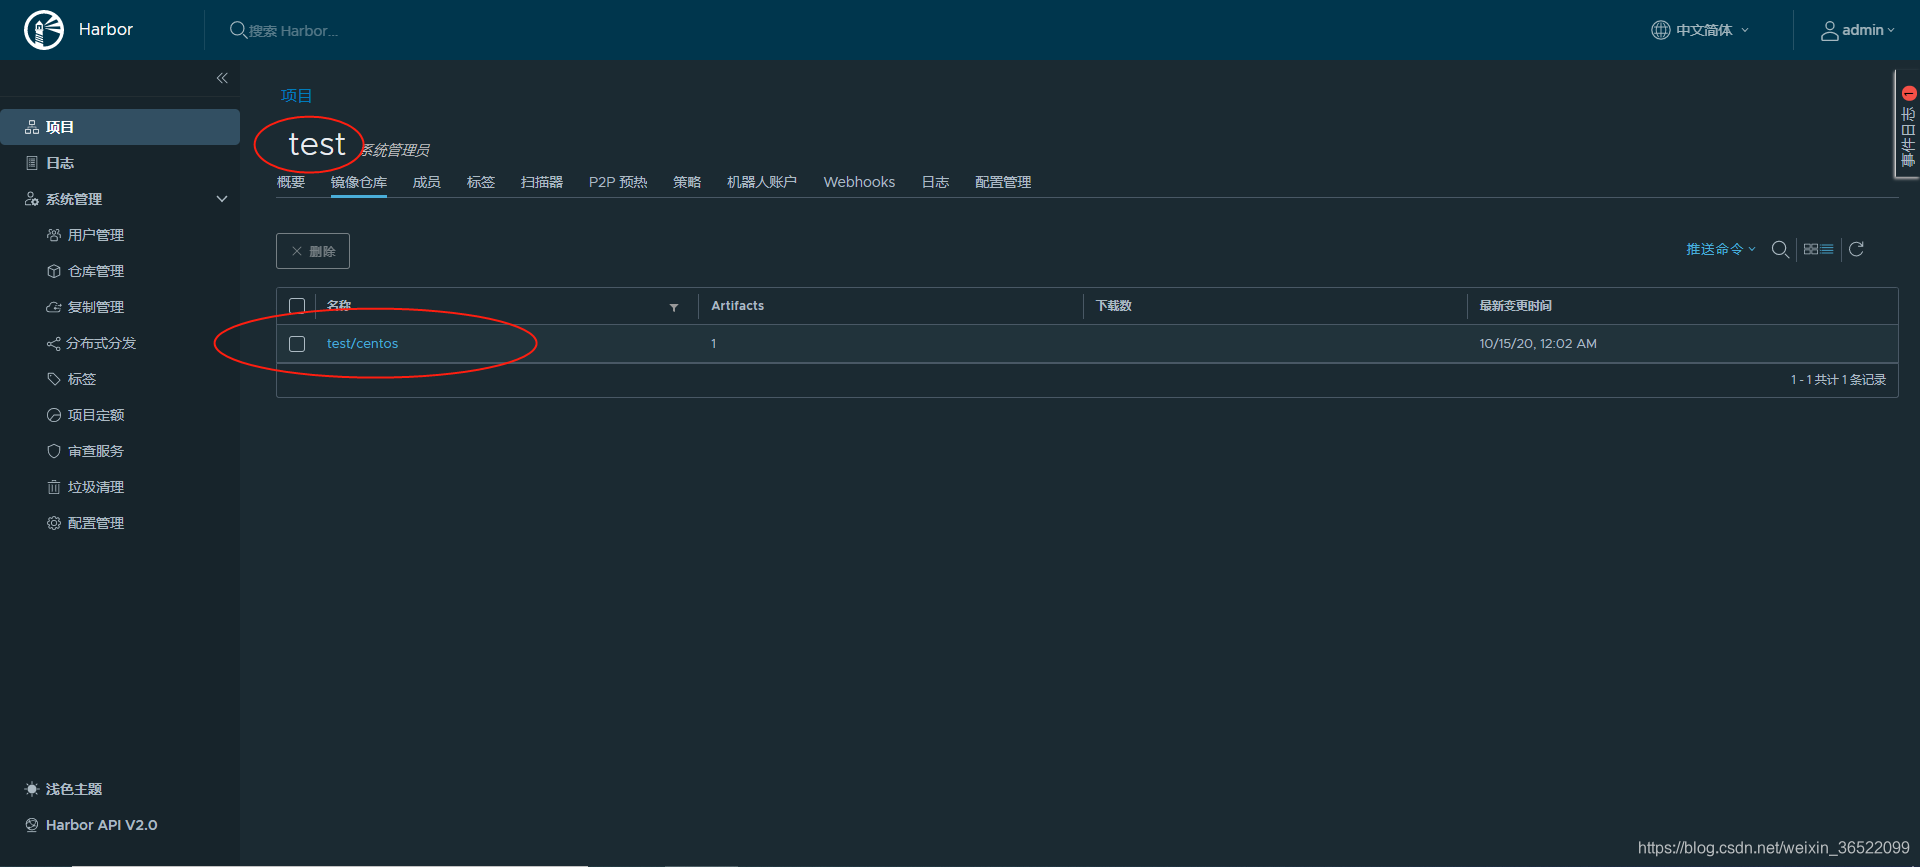The image size is (1920, 867).
Task: Open the repository search icon in toolbar
Action: [x=1780, y=249]
